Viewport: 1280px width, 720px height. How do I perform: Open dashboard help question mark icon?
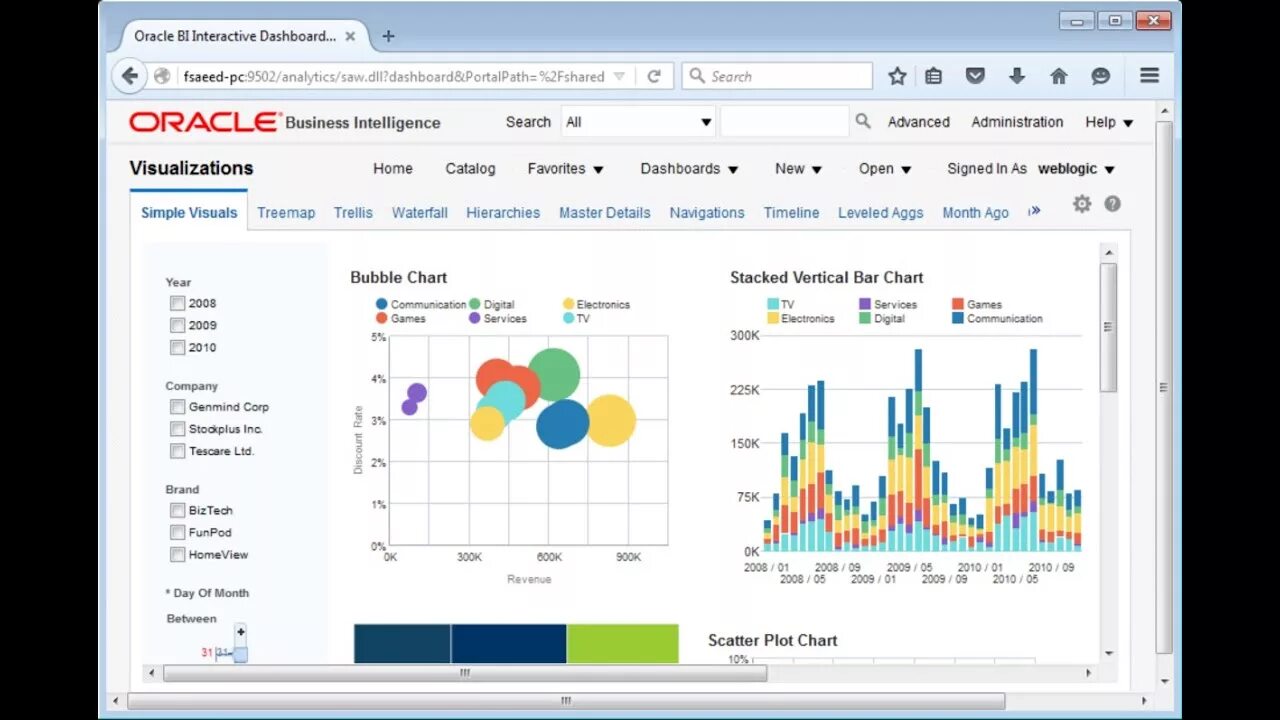coord(1112,204)
